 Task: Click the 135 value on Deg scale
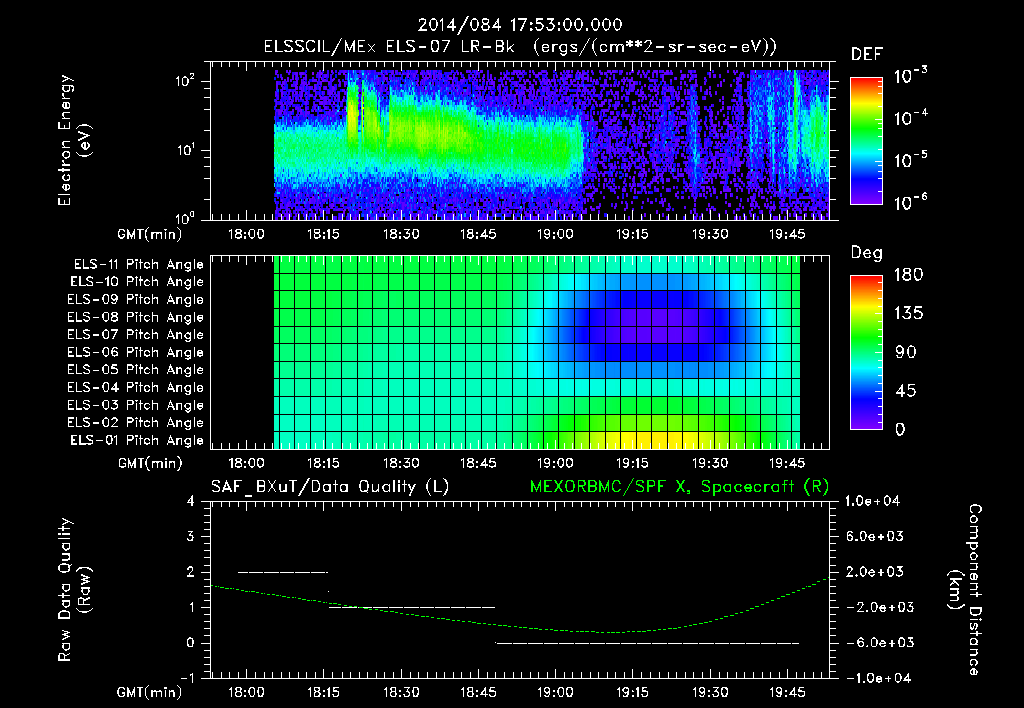tap(908, 314)
